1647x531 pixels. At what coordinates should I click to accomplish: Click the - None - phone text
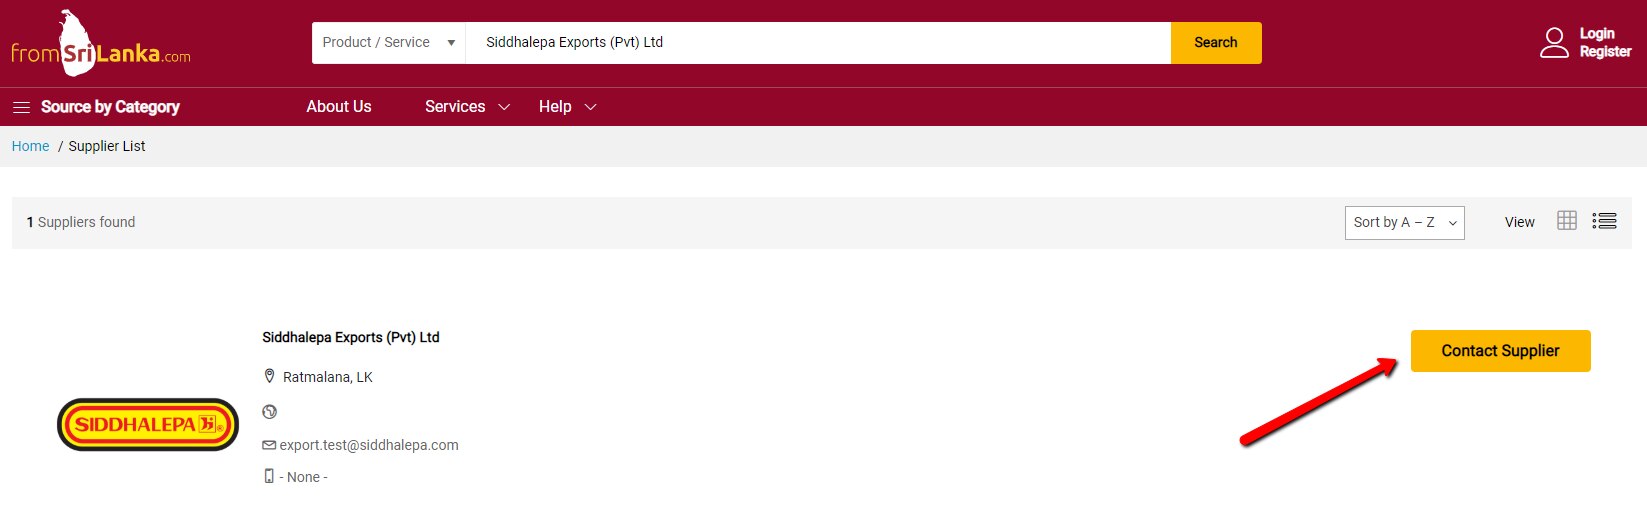(304, 477)
